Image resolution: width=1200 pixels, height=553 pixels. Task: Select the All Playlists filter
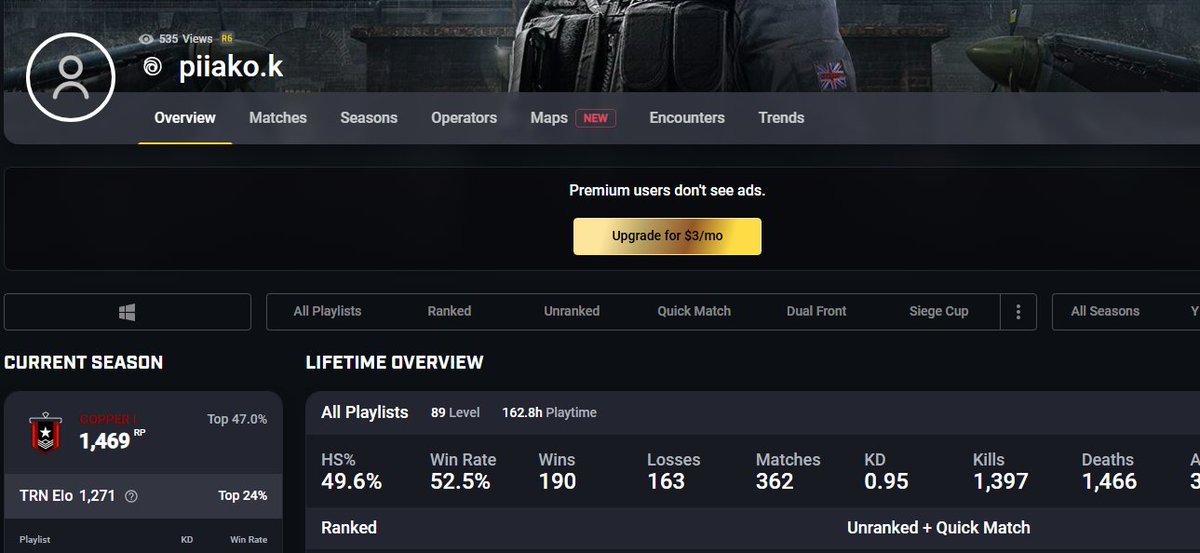tap(327, 311)
